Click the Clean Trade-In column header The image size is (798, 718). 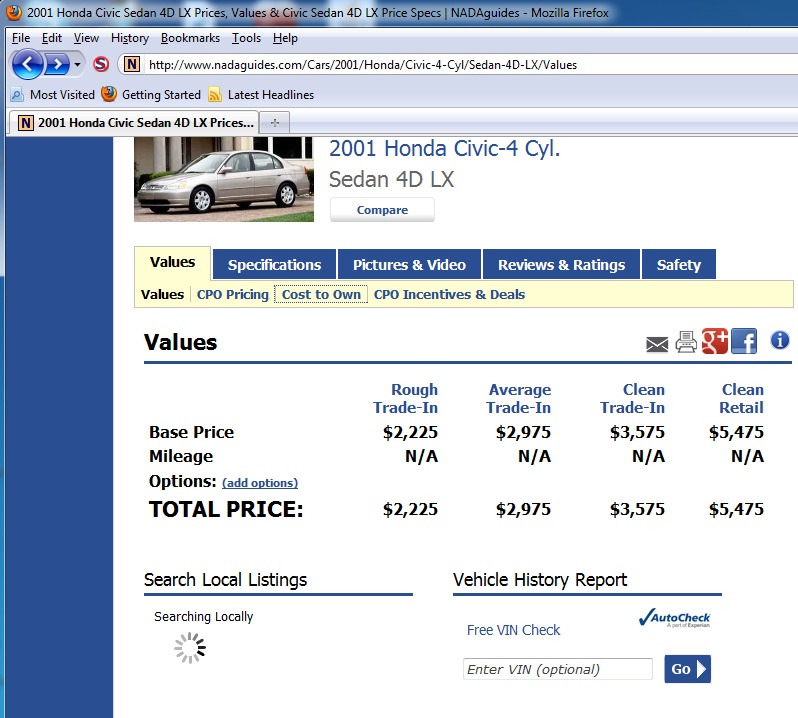(x=633, y=398)
